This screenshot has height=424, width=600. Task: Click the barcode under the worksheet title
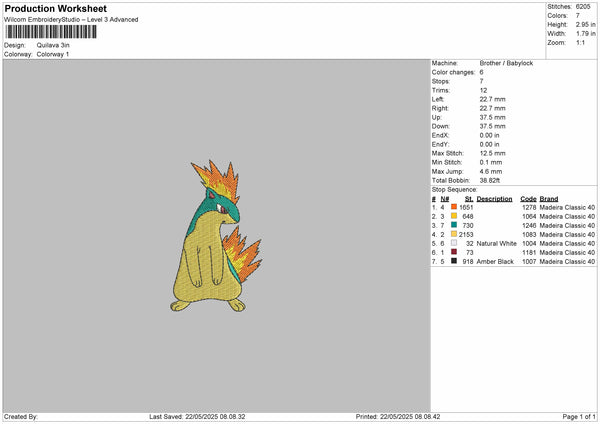(x=51, y=32)
